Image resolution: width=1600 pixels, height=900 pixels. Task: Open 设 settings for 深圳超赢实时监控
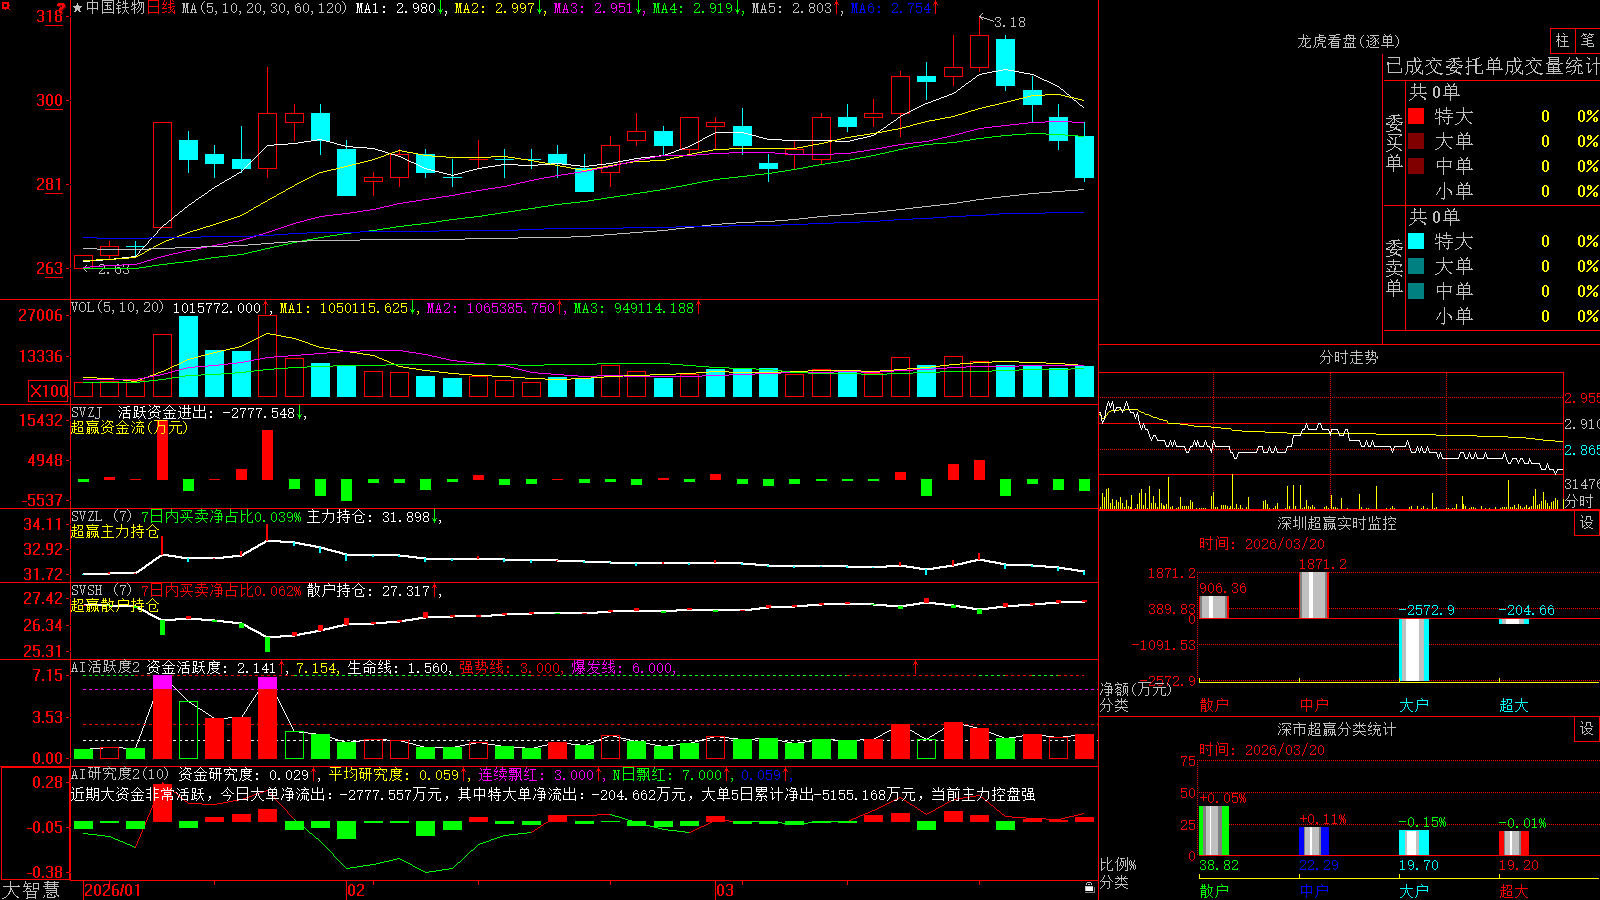[x=1587, y=523]
